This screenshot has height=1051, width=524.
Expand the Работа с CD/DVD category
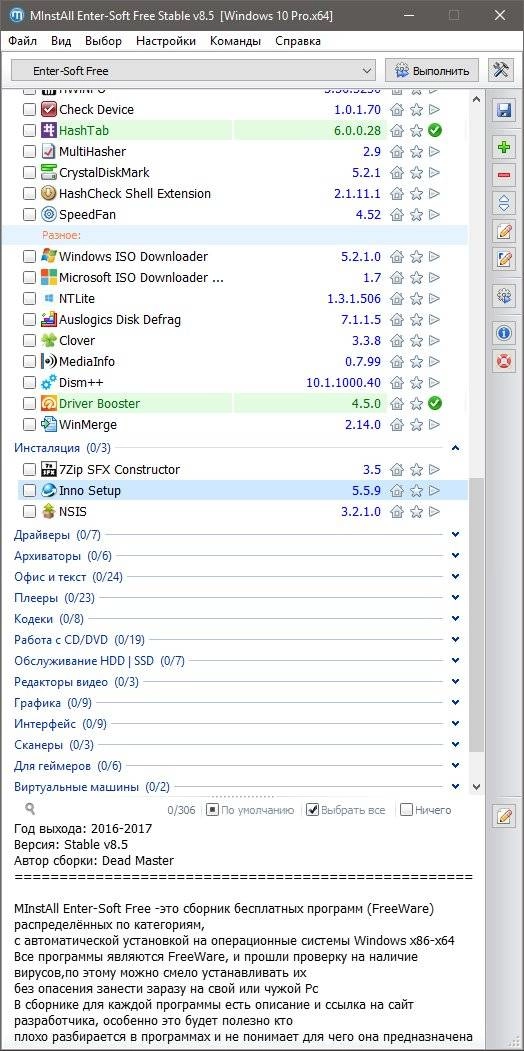point(456,639)
